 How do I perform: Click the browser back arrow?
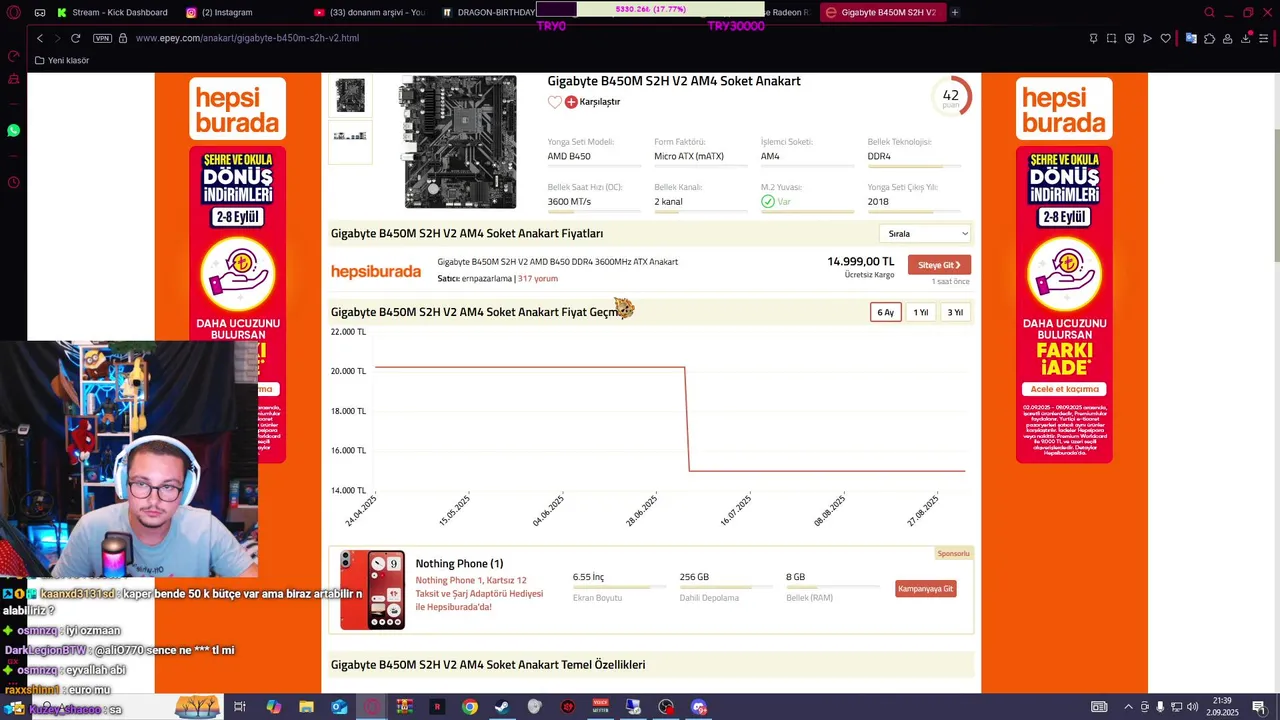tap(40, 38)
